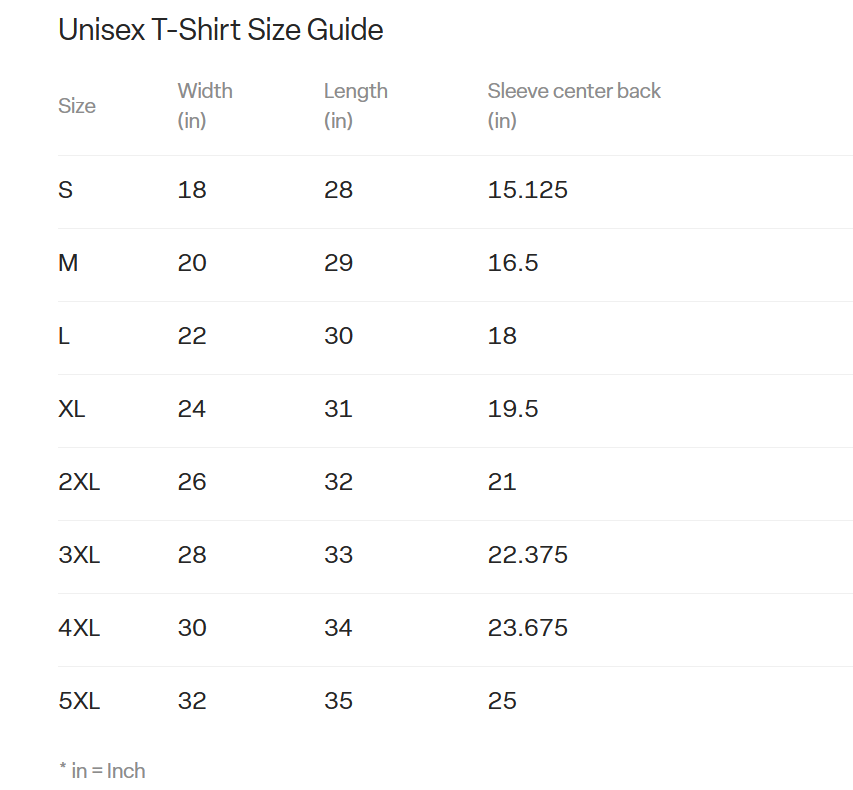Click the 35 length value for 5XL

coord(338,701)
